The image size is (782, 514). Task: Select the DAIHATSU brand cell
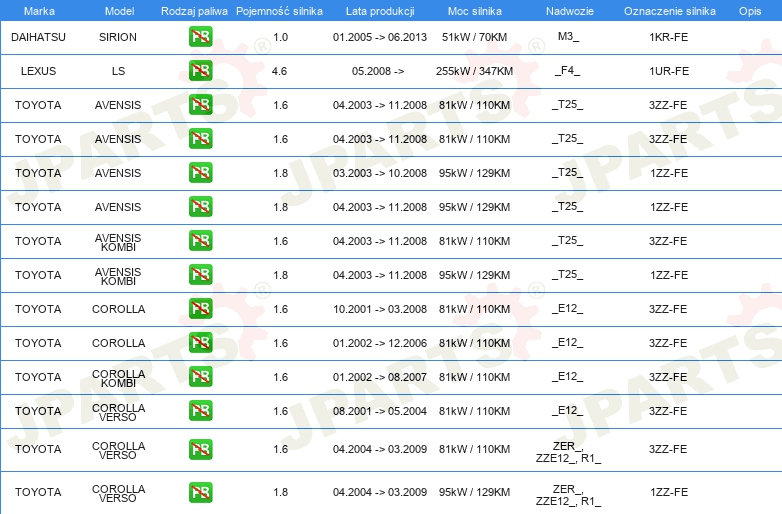(x=38, y=37)
